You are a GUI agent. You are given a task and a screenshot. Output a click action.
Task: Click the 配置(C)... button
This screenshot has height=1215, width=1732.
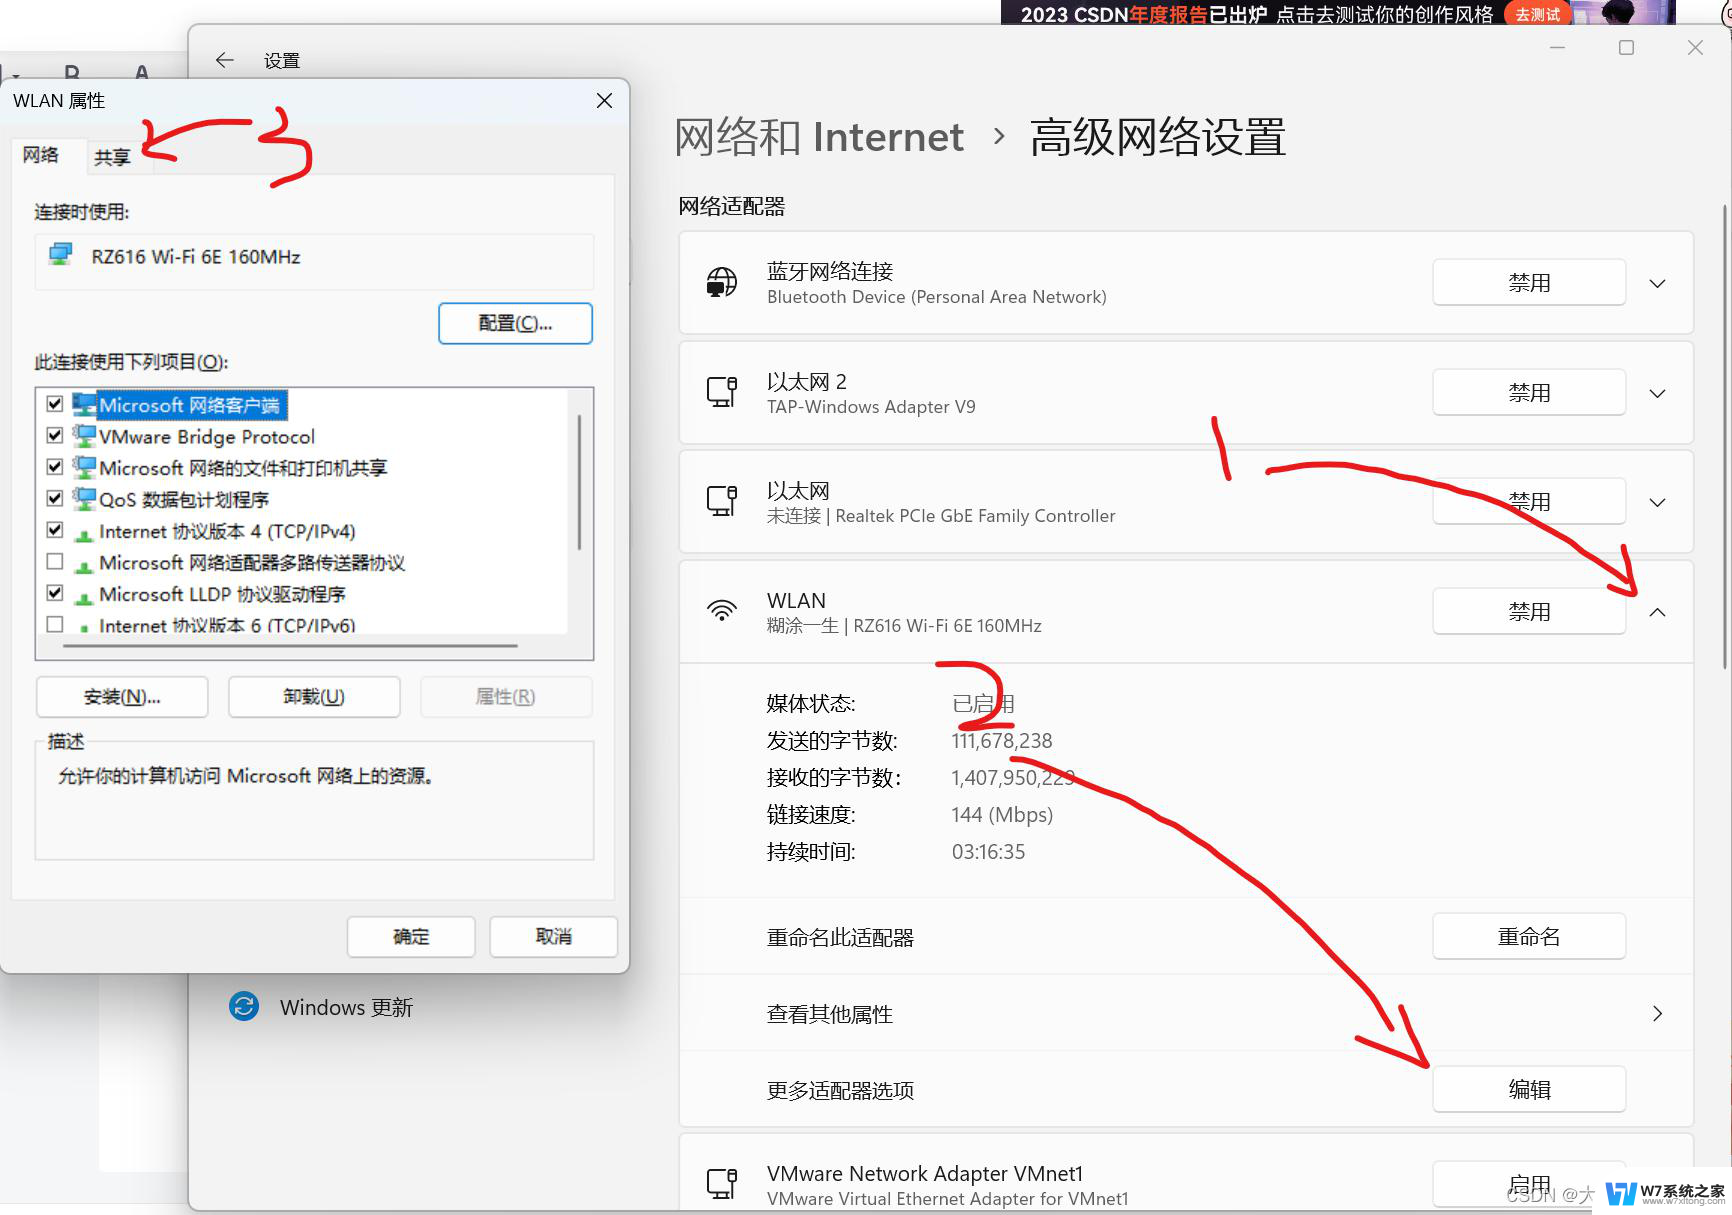[515, 323]
